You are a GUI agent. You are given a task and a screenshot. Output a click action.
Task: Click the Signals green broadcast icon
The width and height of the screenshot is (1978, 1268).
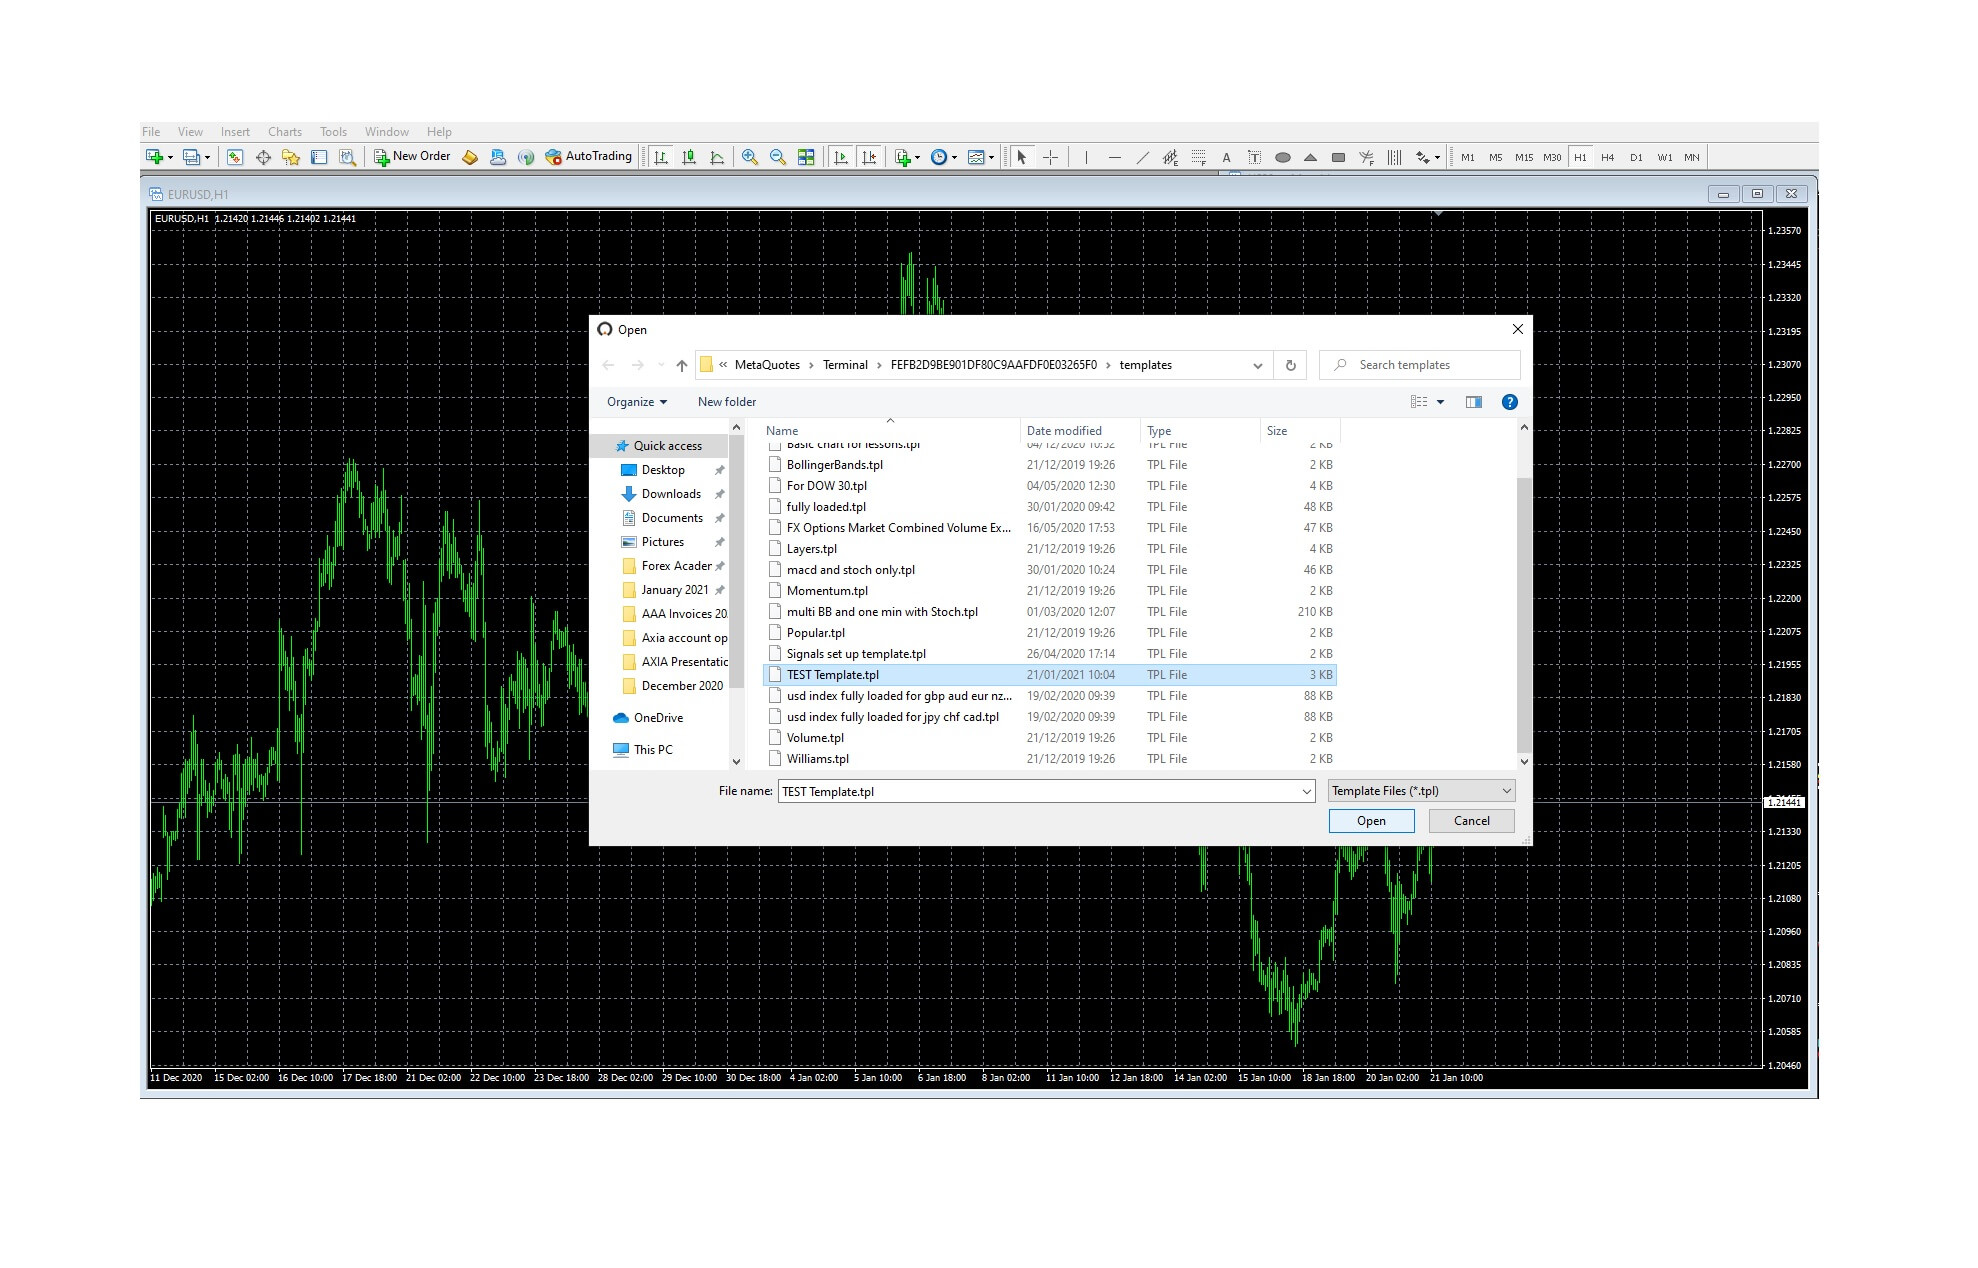[526, 157]
